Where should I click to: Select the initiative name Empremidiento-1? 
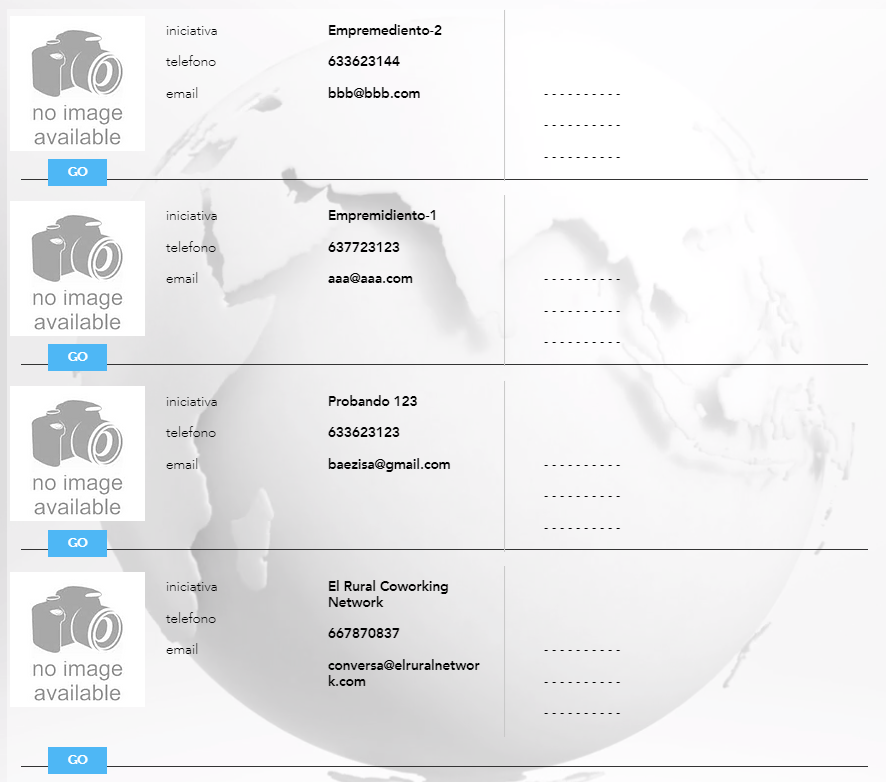(x=382, y=216)
